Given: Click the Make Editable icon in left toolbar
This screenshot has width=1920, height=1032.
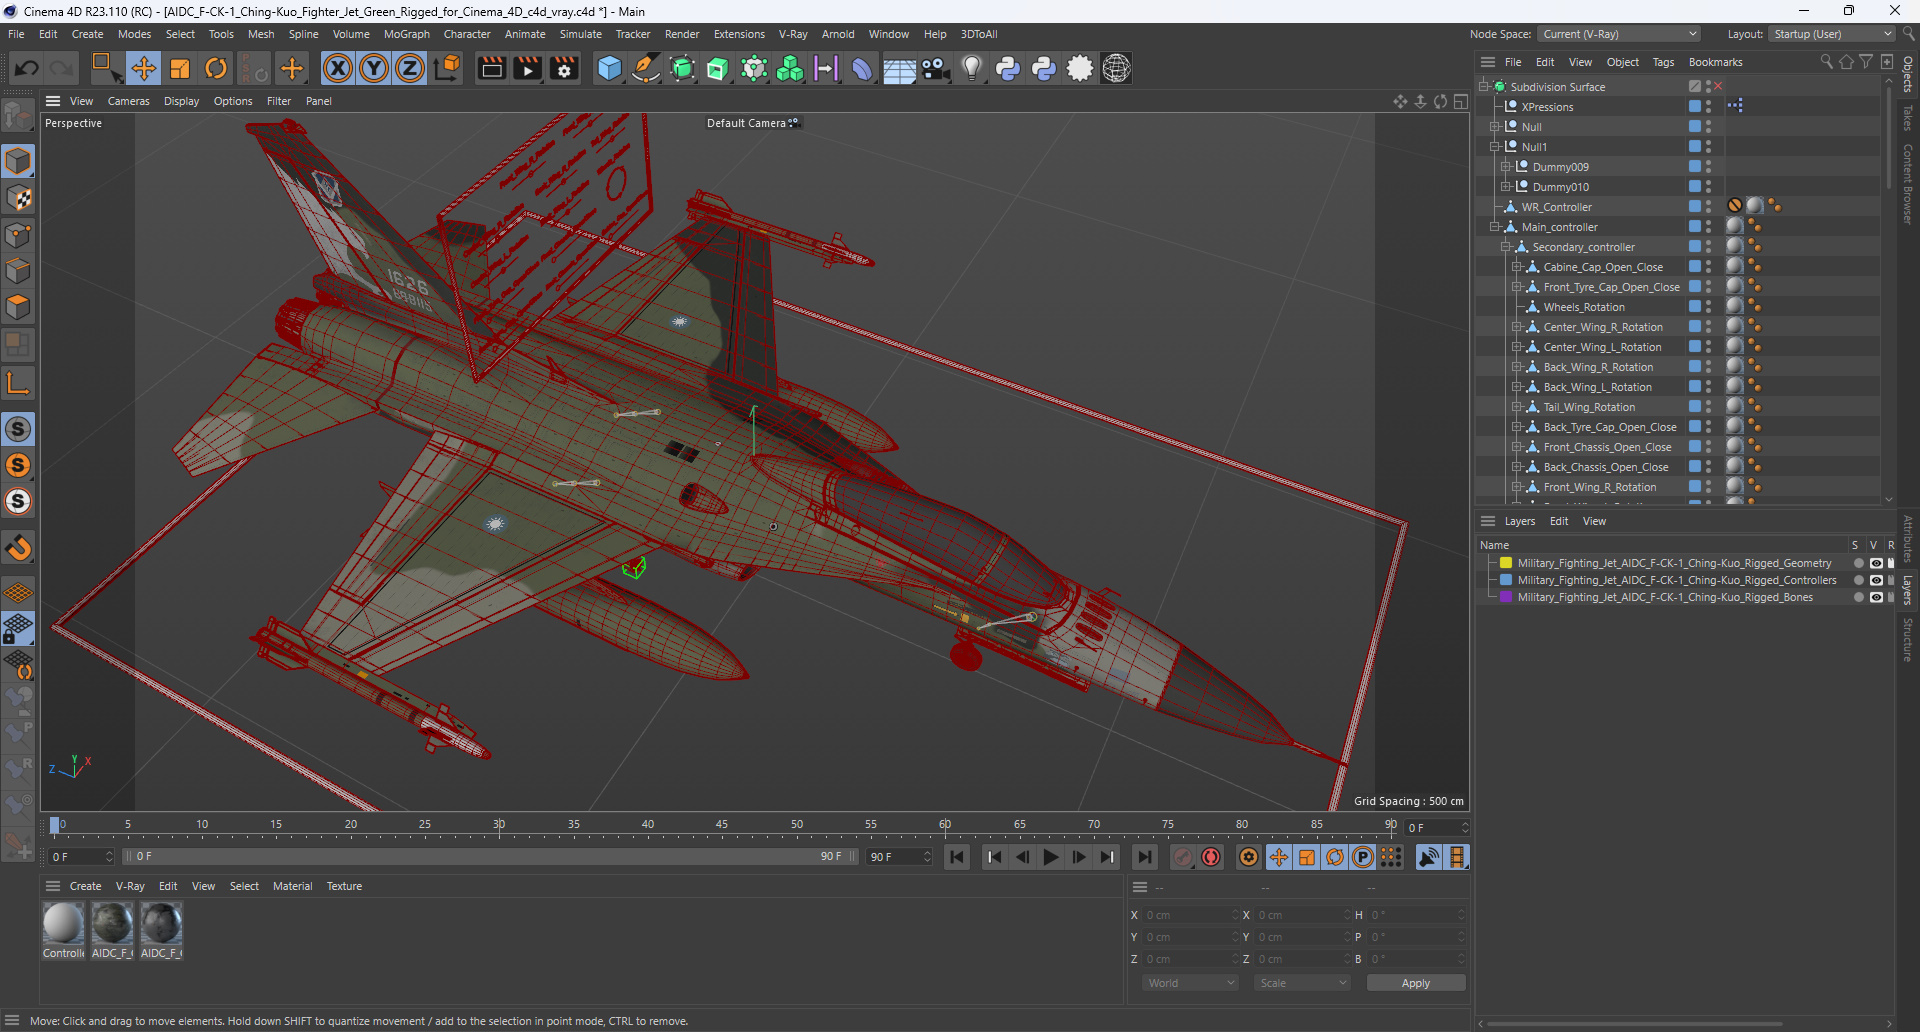Looking at the screenshot, I should point(18,116).
